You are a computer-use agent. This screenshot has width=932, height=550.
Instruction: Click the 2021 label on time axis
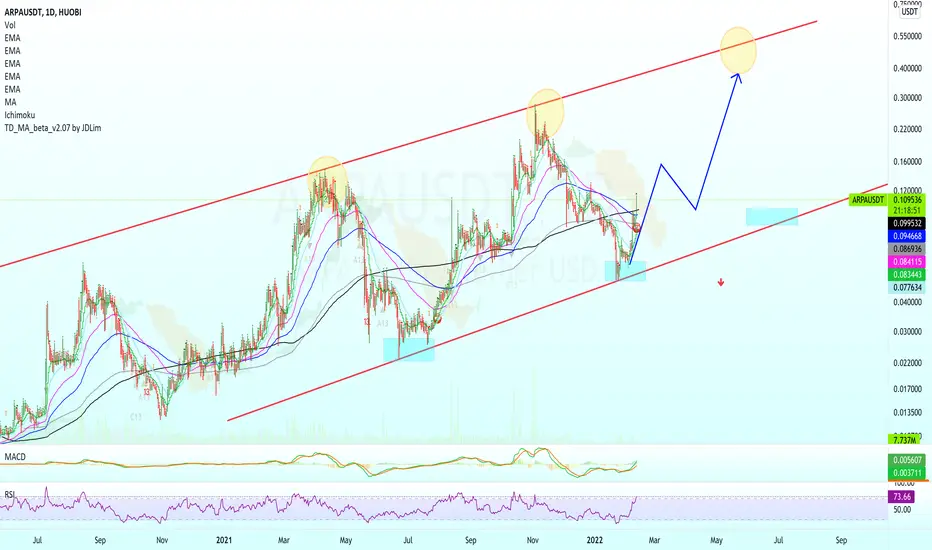224,540
